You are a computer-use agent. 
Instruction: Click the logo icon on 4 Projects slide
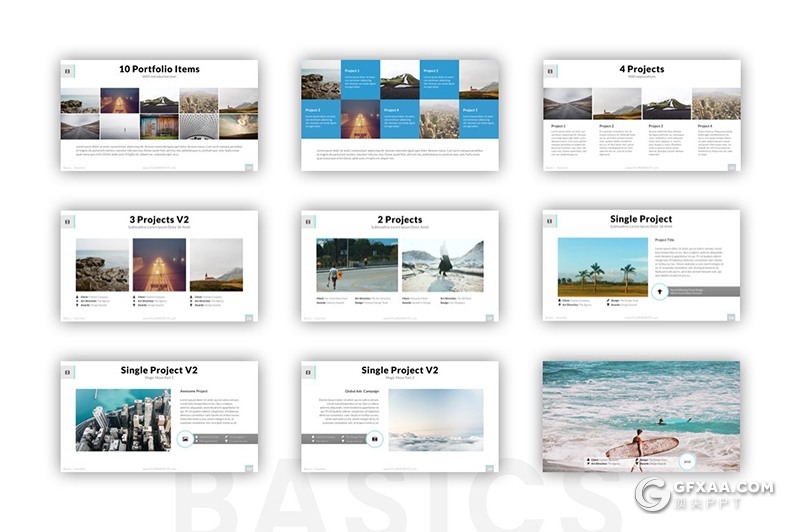point(550,71)
